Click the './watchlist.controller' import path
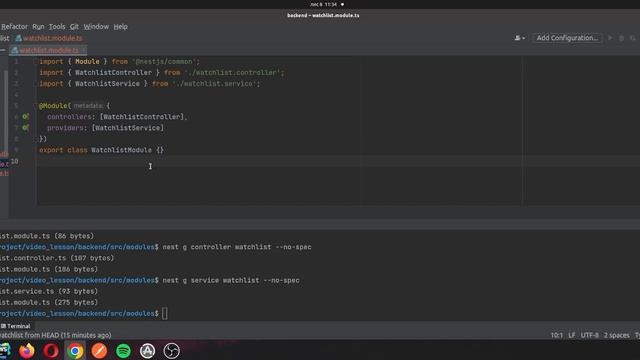 [x=234, y=73]
